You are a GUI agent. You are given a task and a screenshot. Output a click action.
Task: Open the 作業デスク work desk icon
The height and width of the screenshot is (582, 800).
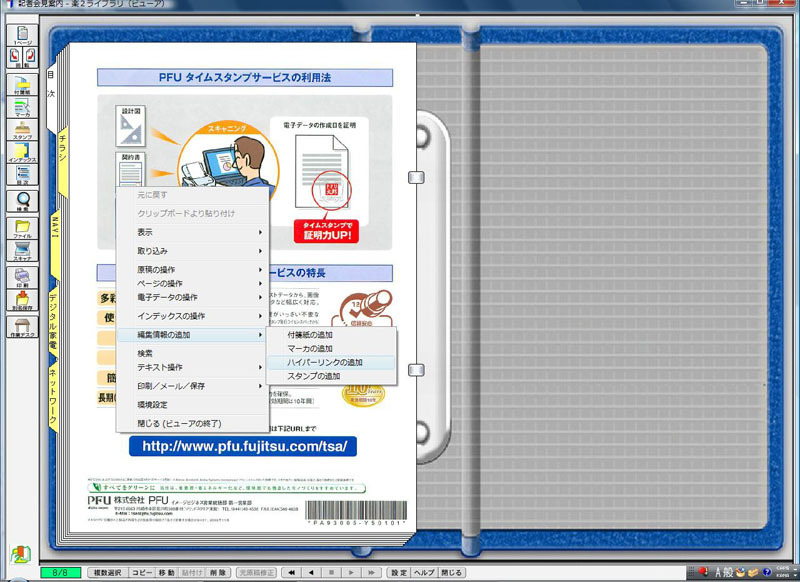22,327
